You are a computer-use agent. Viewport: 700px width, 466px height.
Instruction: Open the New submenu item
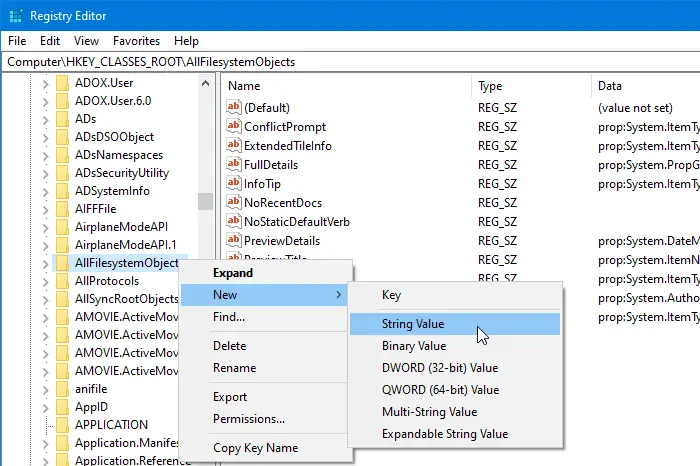click(x=264, y=295)
